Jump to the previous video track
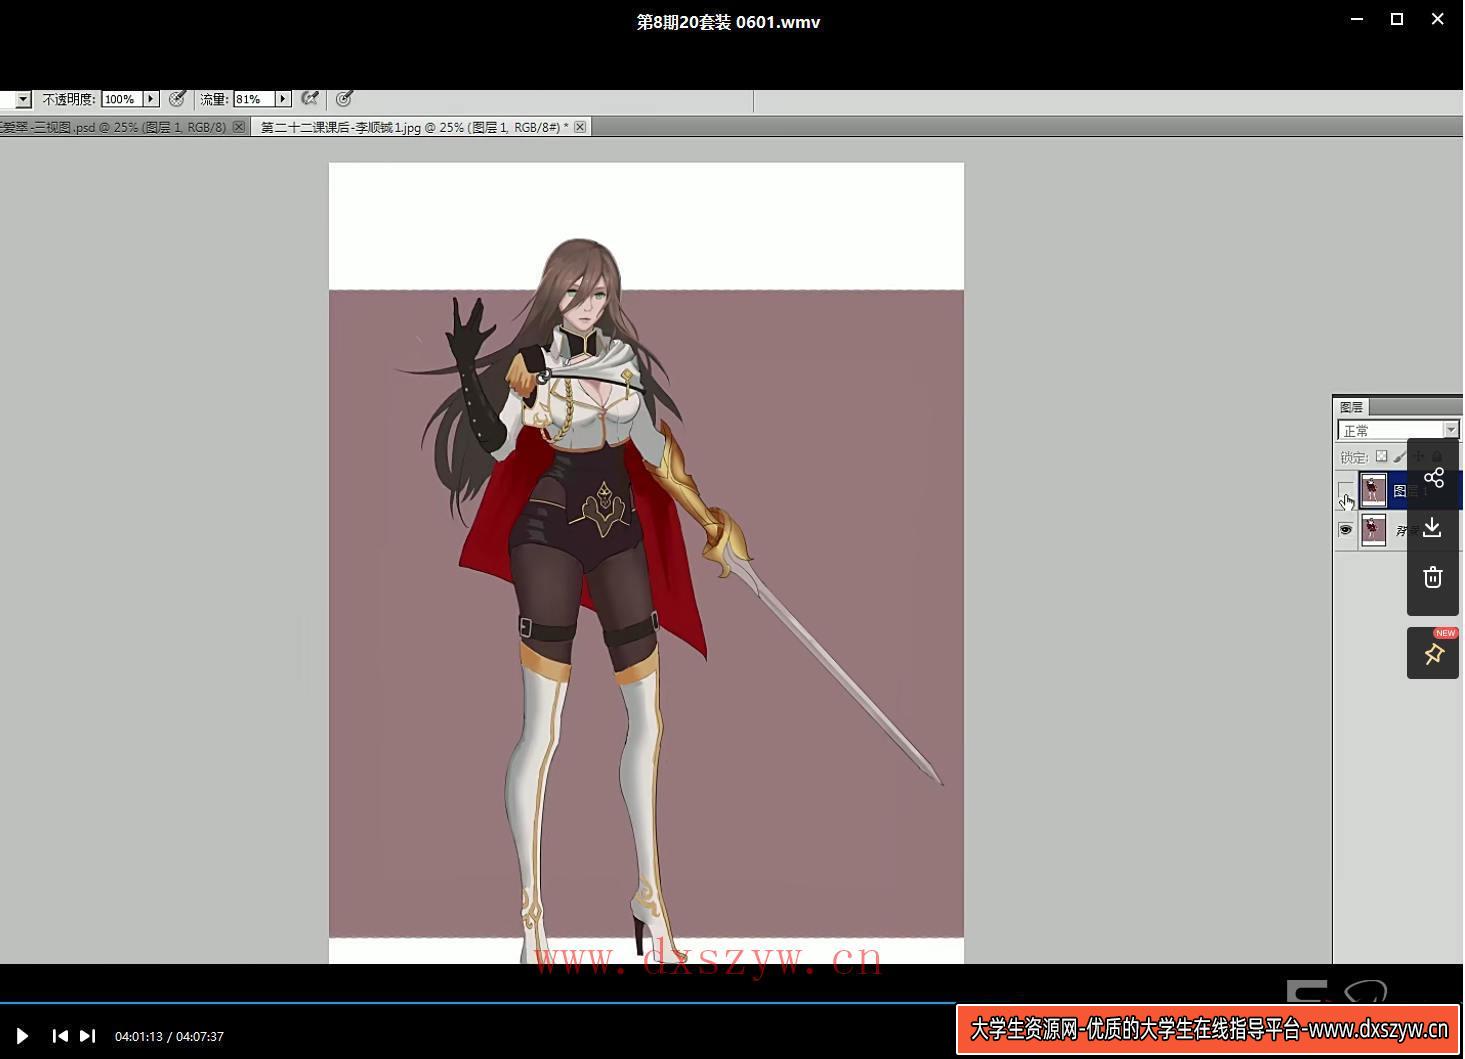This screenshot has height=1059, width=1465. pyautogui.click(x=60, y=1036)
